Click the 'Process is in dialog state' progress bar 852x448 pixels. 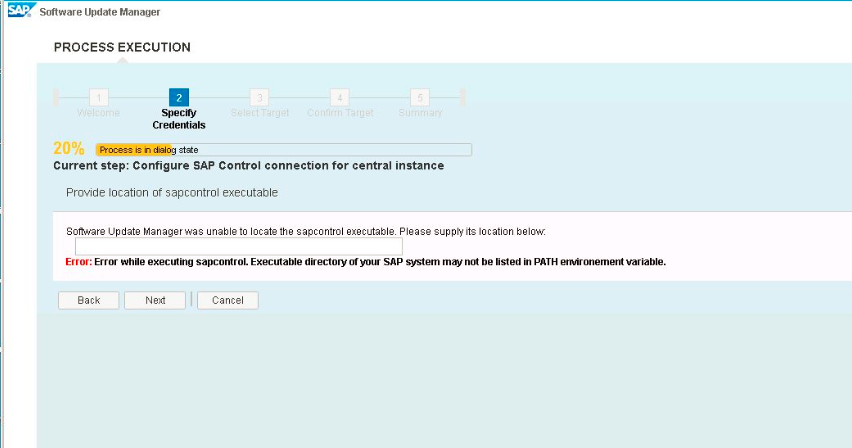pos(284,150)
